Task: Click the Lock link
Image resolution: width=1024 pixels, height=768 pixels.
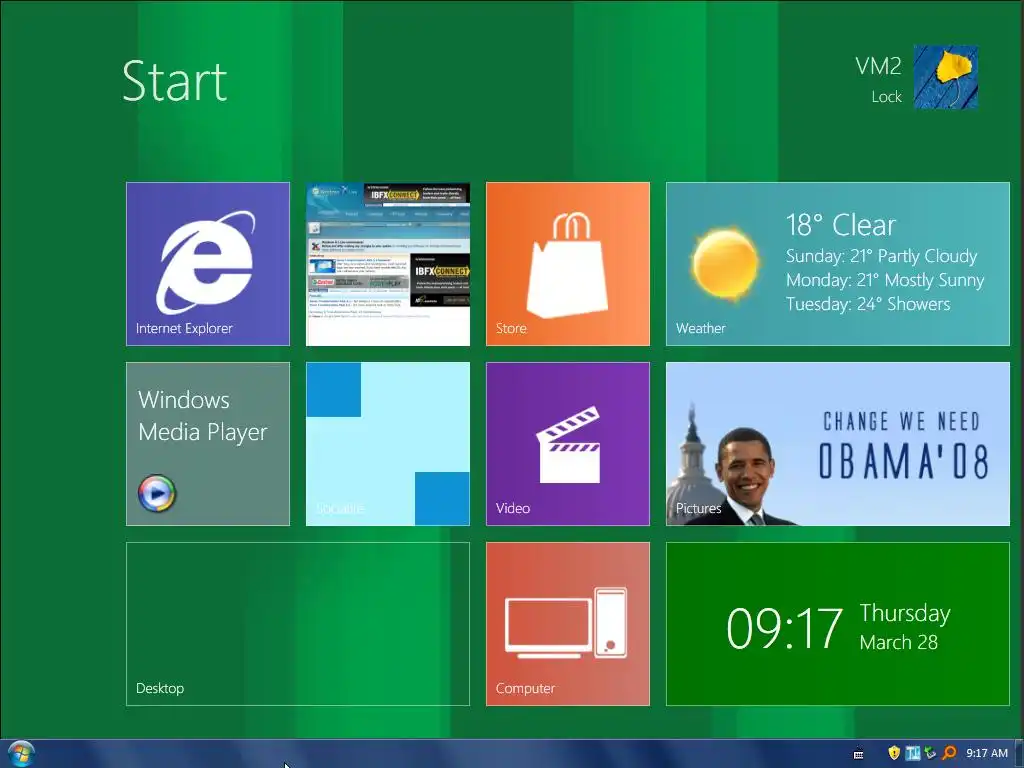Action: coord(886,97)
